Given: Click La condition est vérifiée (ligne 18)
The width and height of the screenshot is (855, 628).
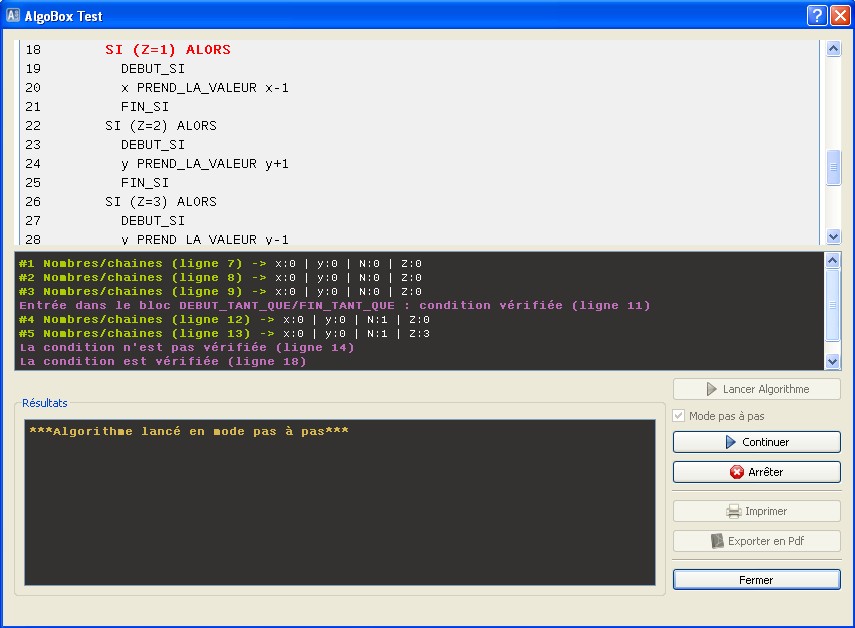Looking at the screenshot, I should (x=162, y=361).
